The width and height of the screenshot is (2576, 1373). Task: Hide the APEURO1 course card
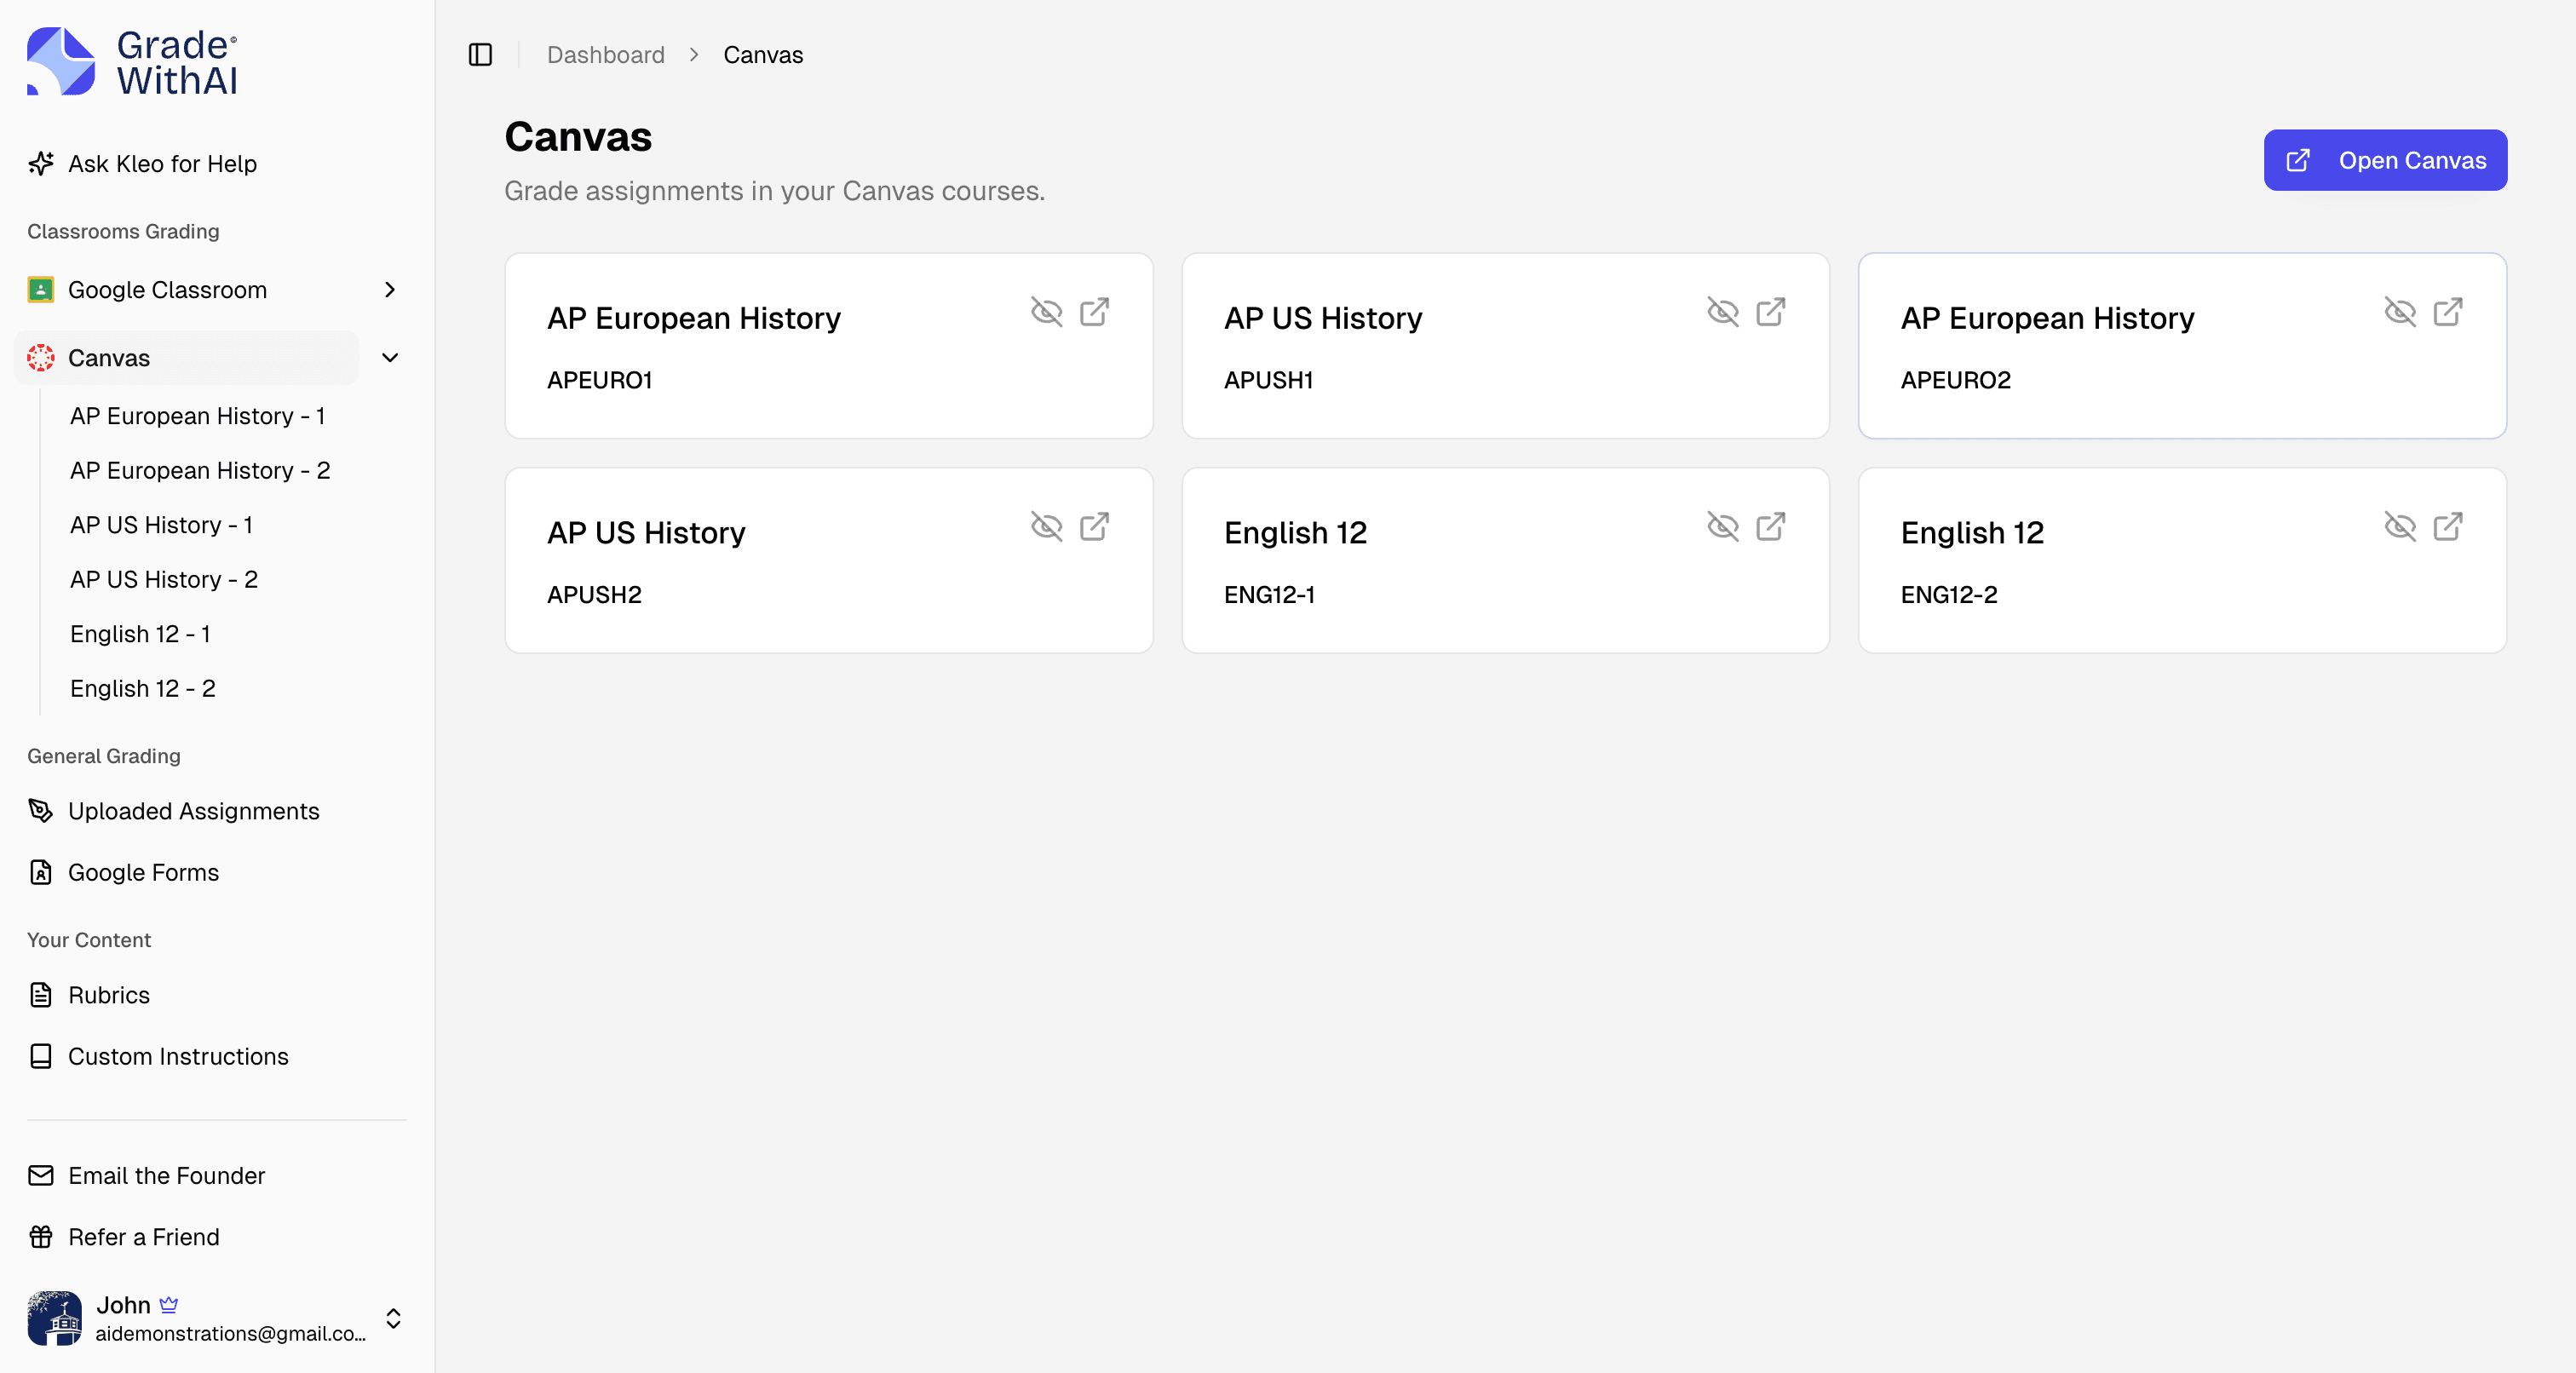[1047, 313]
